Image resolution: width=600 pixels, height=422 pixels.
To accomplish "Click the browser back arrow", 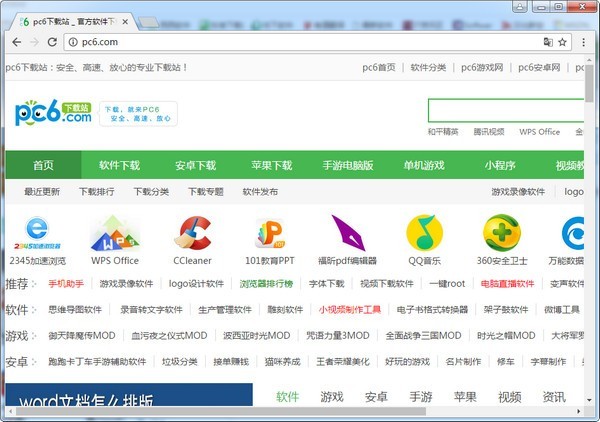I will click(x=16, y=42).
